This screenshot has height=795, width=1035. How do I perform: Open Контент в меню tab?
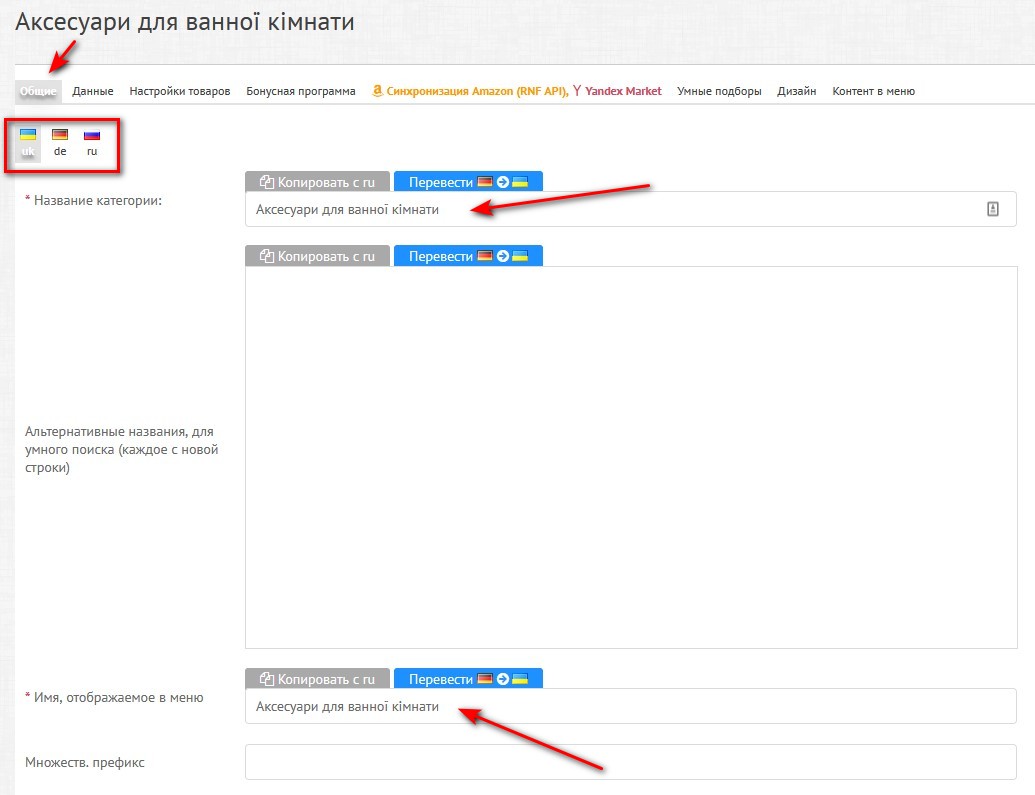point(873,91)
